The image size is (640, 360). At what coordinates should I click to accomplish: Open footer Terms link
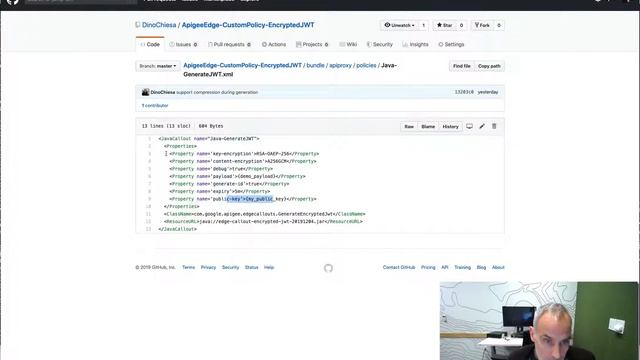click(188, 267)
